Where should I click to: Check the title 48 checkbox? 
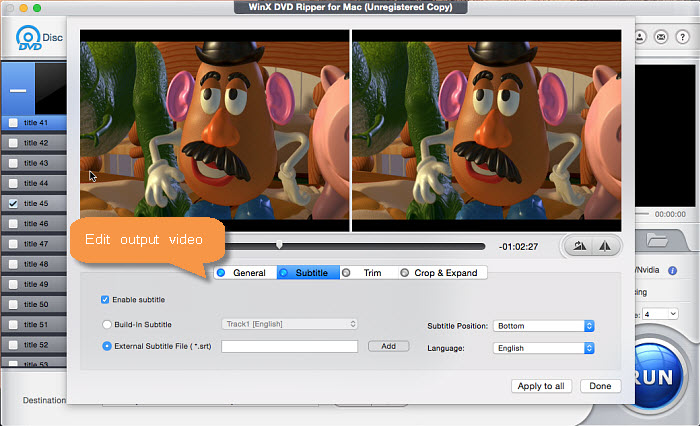click(13, 264)
